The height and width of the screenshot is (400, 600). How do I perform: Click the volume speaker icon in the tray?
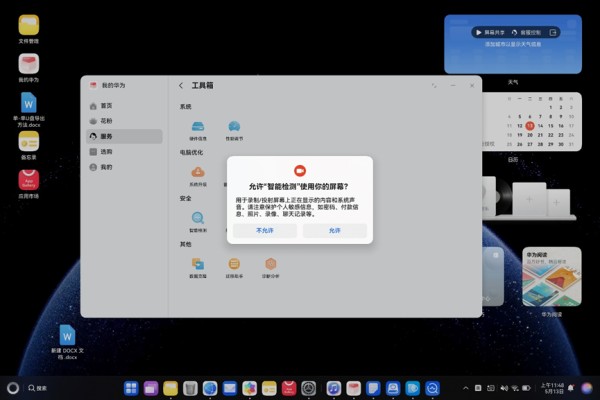(x=504, y=388)
